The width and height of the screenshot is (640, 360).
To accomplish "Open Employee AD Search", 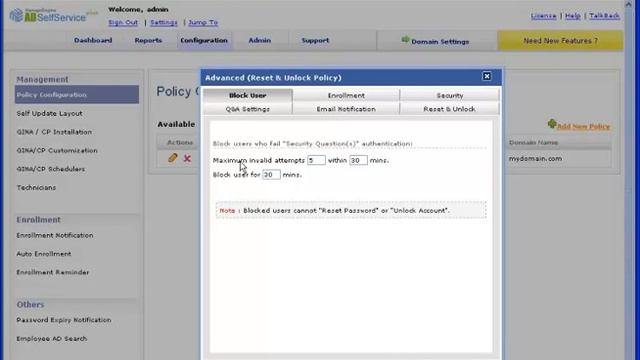I will pos(52,339).
